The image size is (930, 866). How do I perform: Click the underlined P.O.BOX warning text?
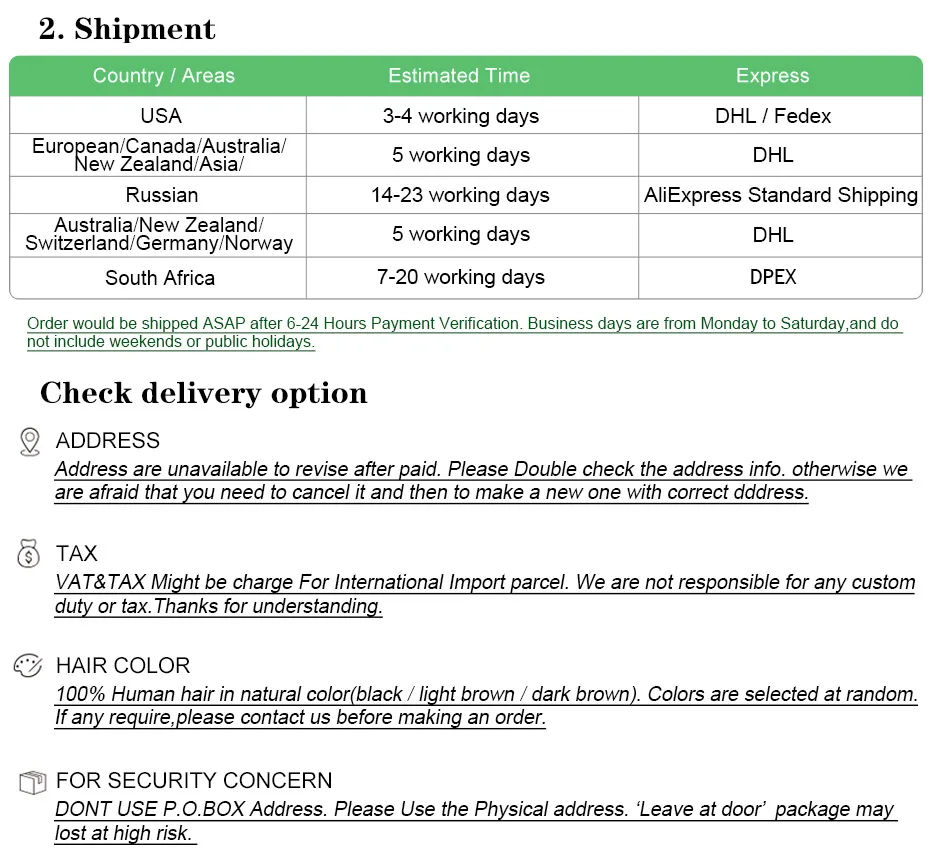[x=476, y=821]
